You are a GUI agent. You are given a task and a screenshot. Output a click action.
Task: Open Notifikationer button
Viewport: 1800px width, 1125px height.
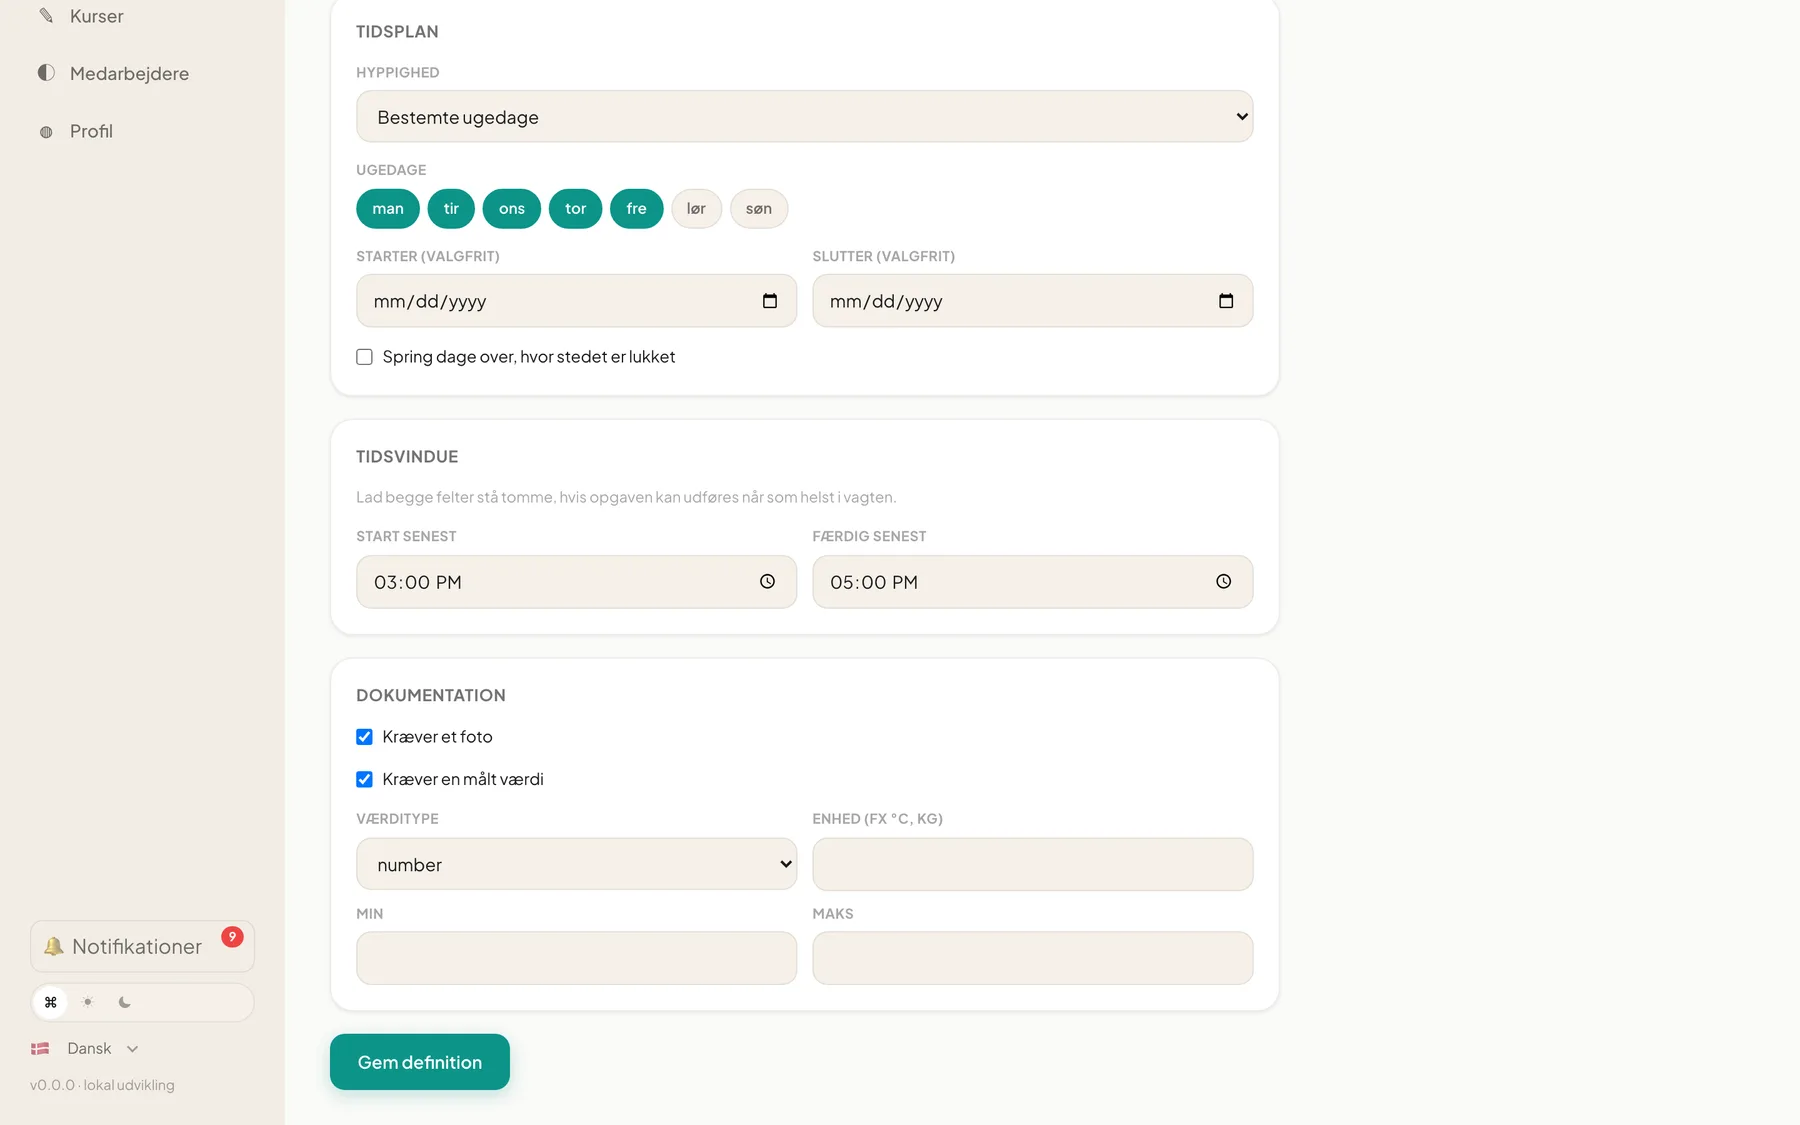142,946
